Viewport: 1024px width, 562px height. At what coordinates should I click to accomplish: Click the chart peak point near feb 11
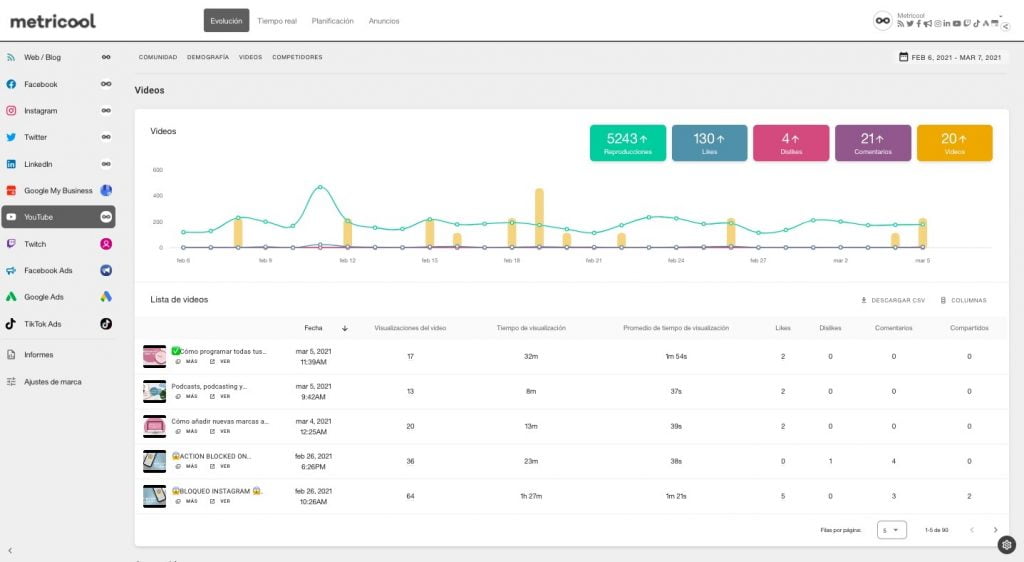point(320,187)
